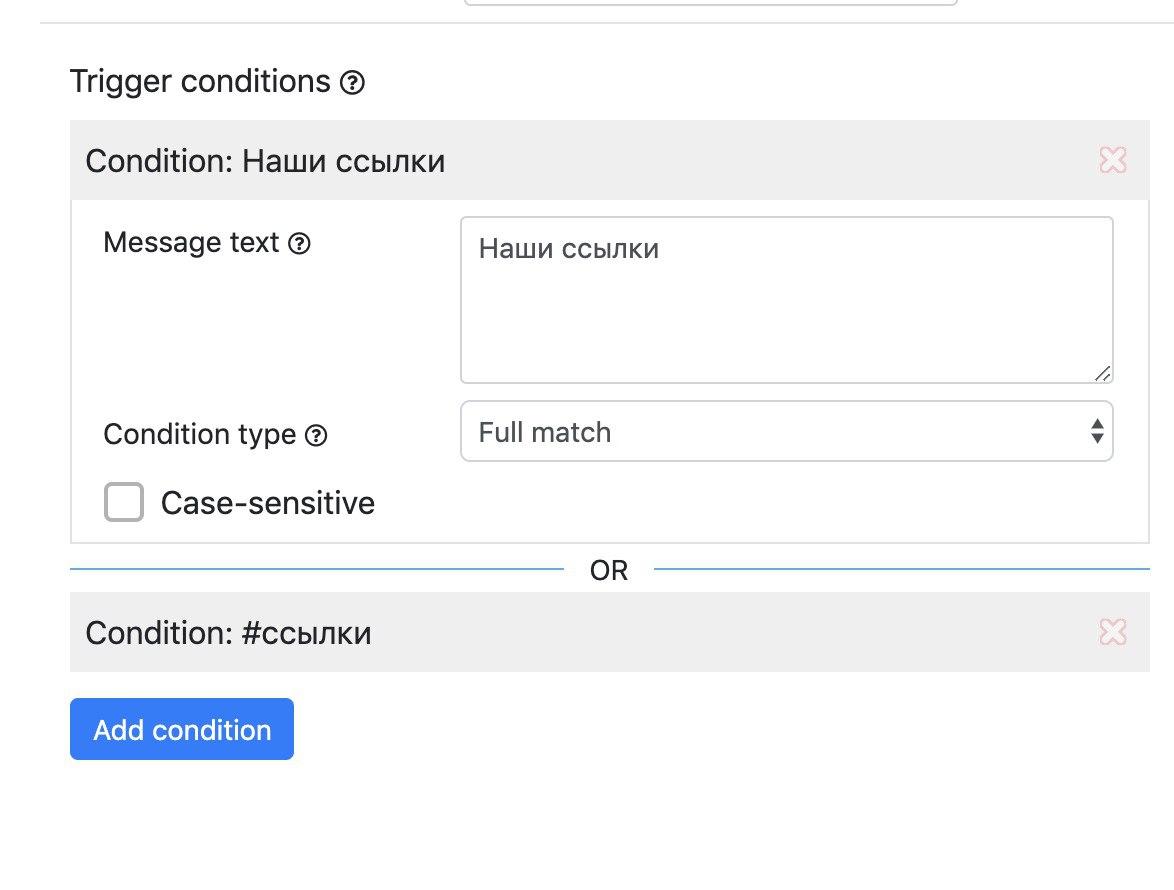
Task: Click the Message text field label
Action: click(x=191, y=243)
